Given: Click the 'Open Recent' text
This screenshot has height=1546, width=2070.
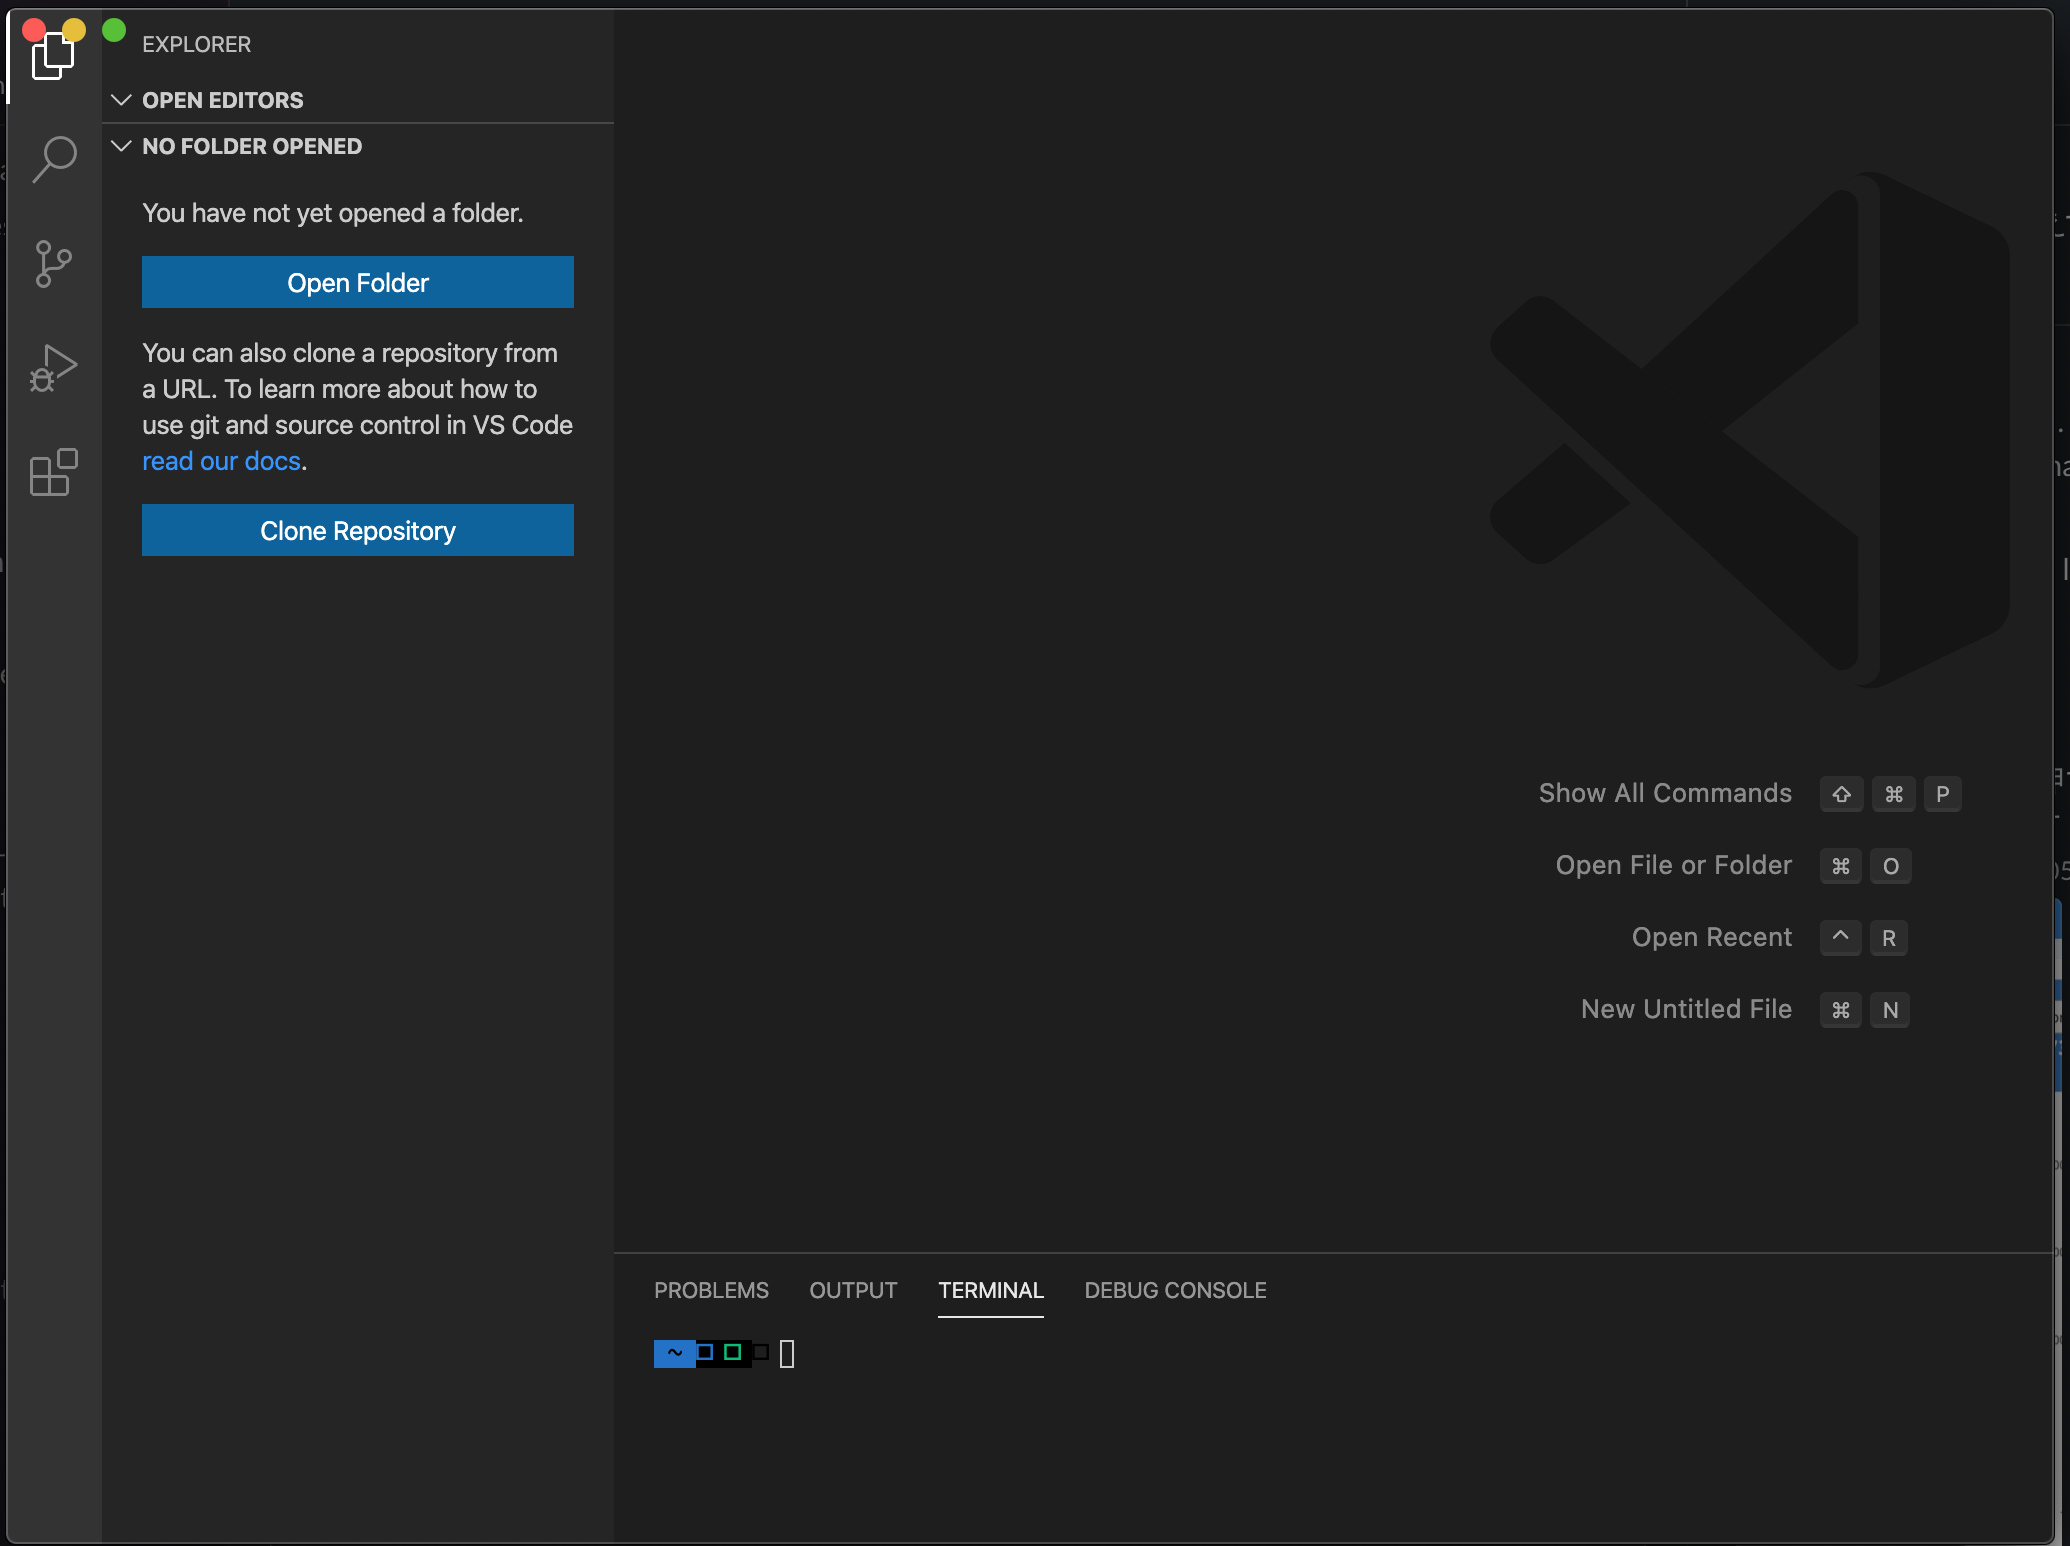Looking at the screenshot, I should 1712,937.
